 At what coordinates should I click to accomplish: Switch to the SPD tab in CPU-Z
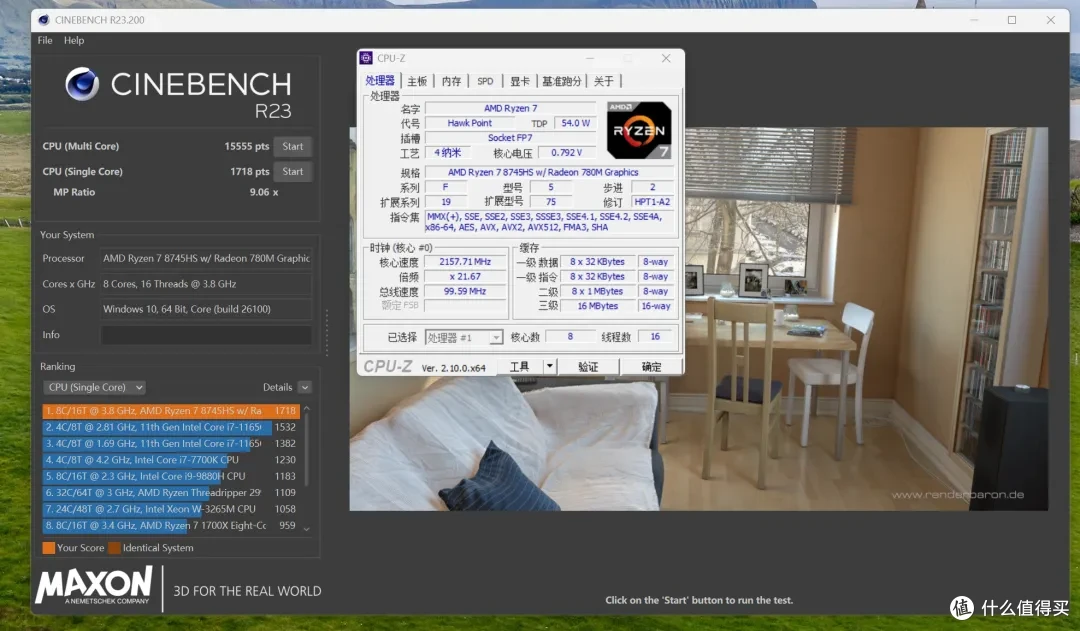click(485, 81)
